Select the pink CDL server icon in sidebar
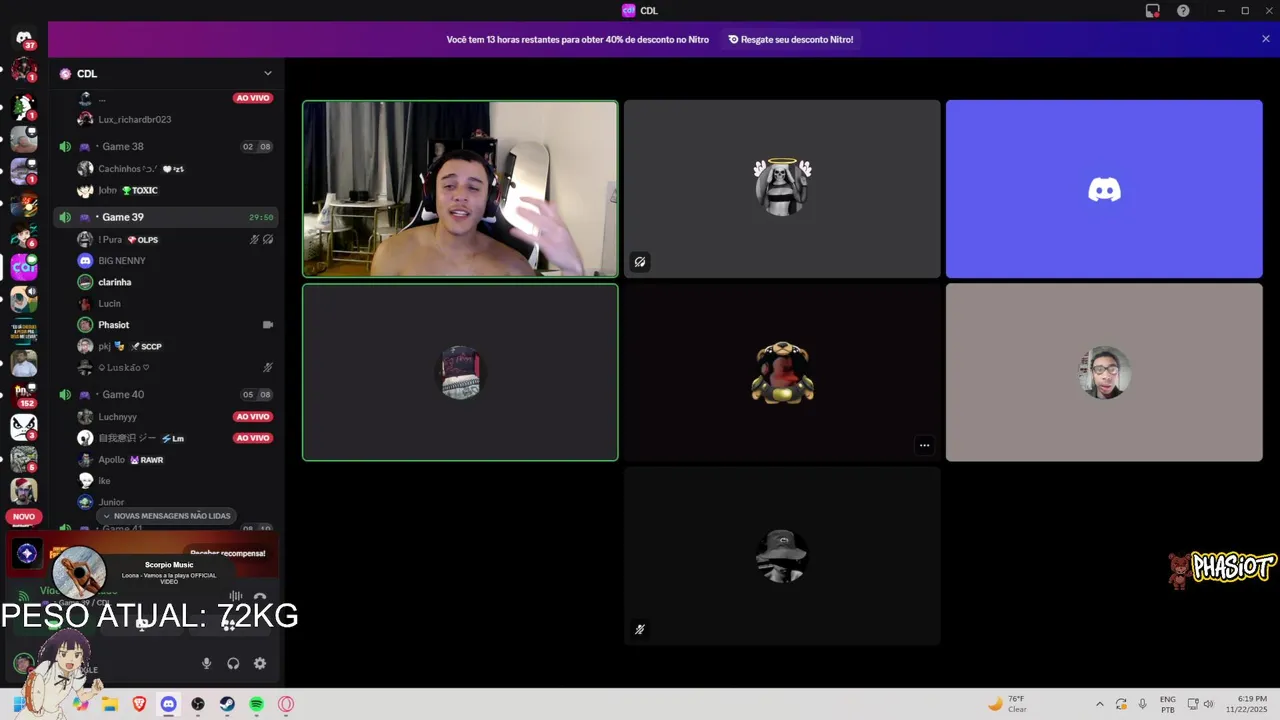1280x720 pixels. tap(24, 267)
